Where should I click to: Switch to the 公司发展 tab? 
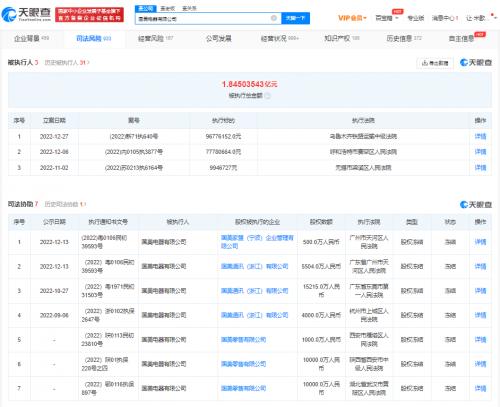pyautogui.click(x=219, y=39)
